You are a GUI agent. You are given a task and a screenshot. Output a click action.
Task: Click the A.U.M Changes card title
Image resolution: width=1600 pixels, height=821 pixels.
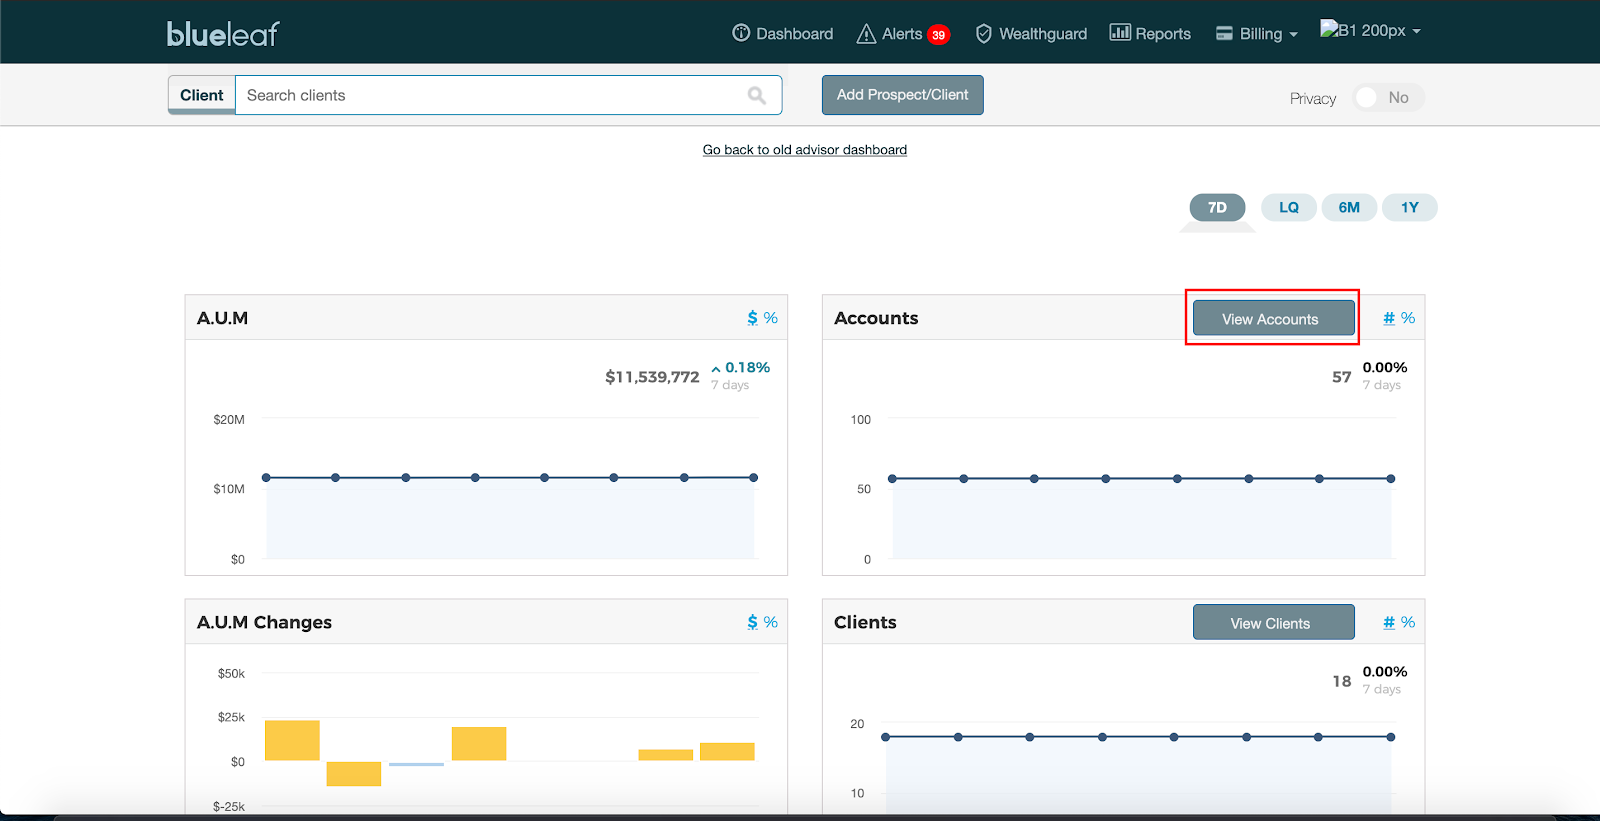[x=264, y=622]
